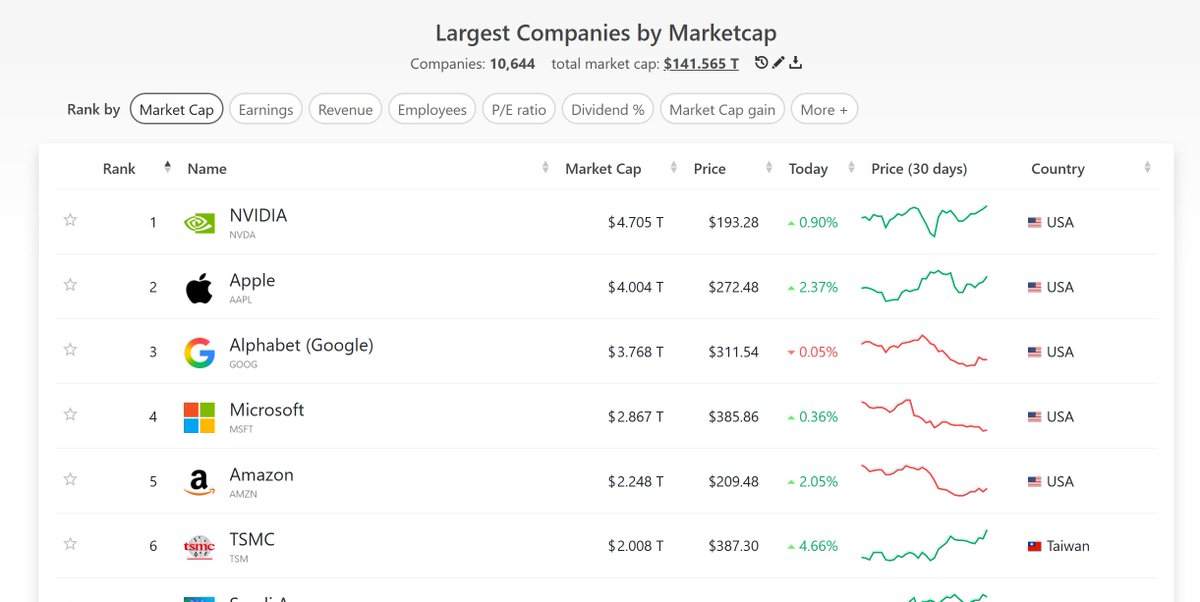This screenshot has height=602, width=1200.
Task: Click the Google G logo icon
Action: pos(199,353)
